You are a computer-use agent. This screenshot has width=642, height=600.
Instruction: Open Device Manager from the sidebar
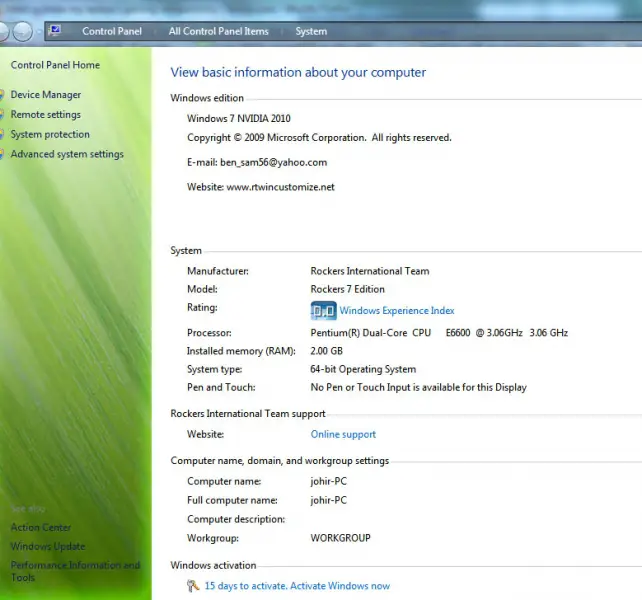click(46, 95)
